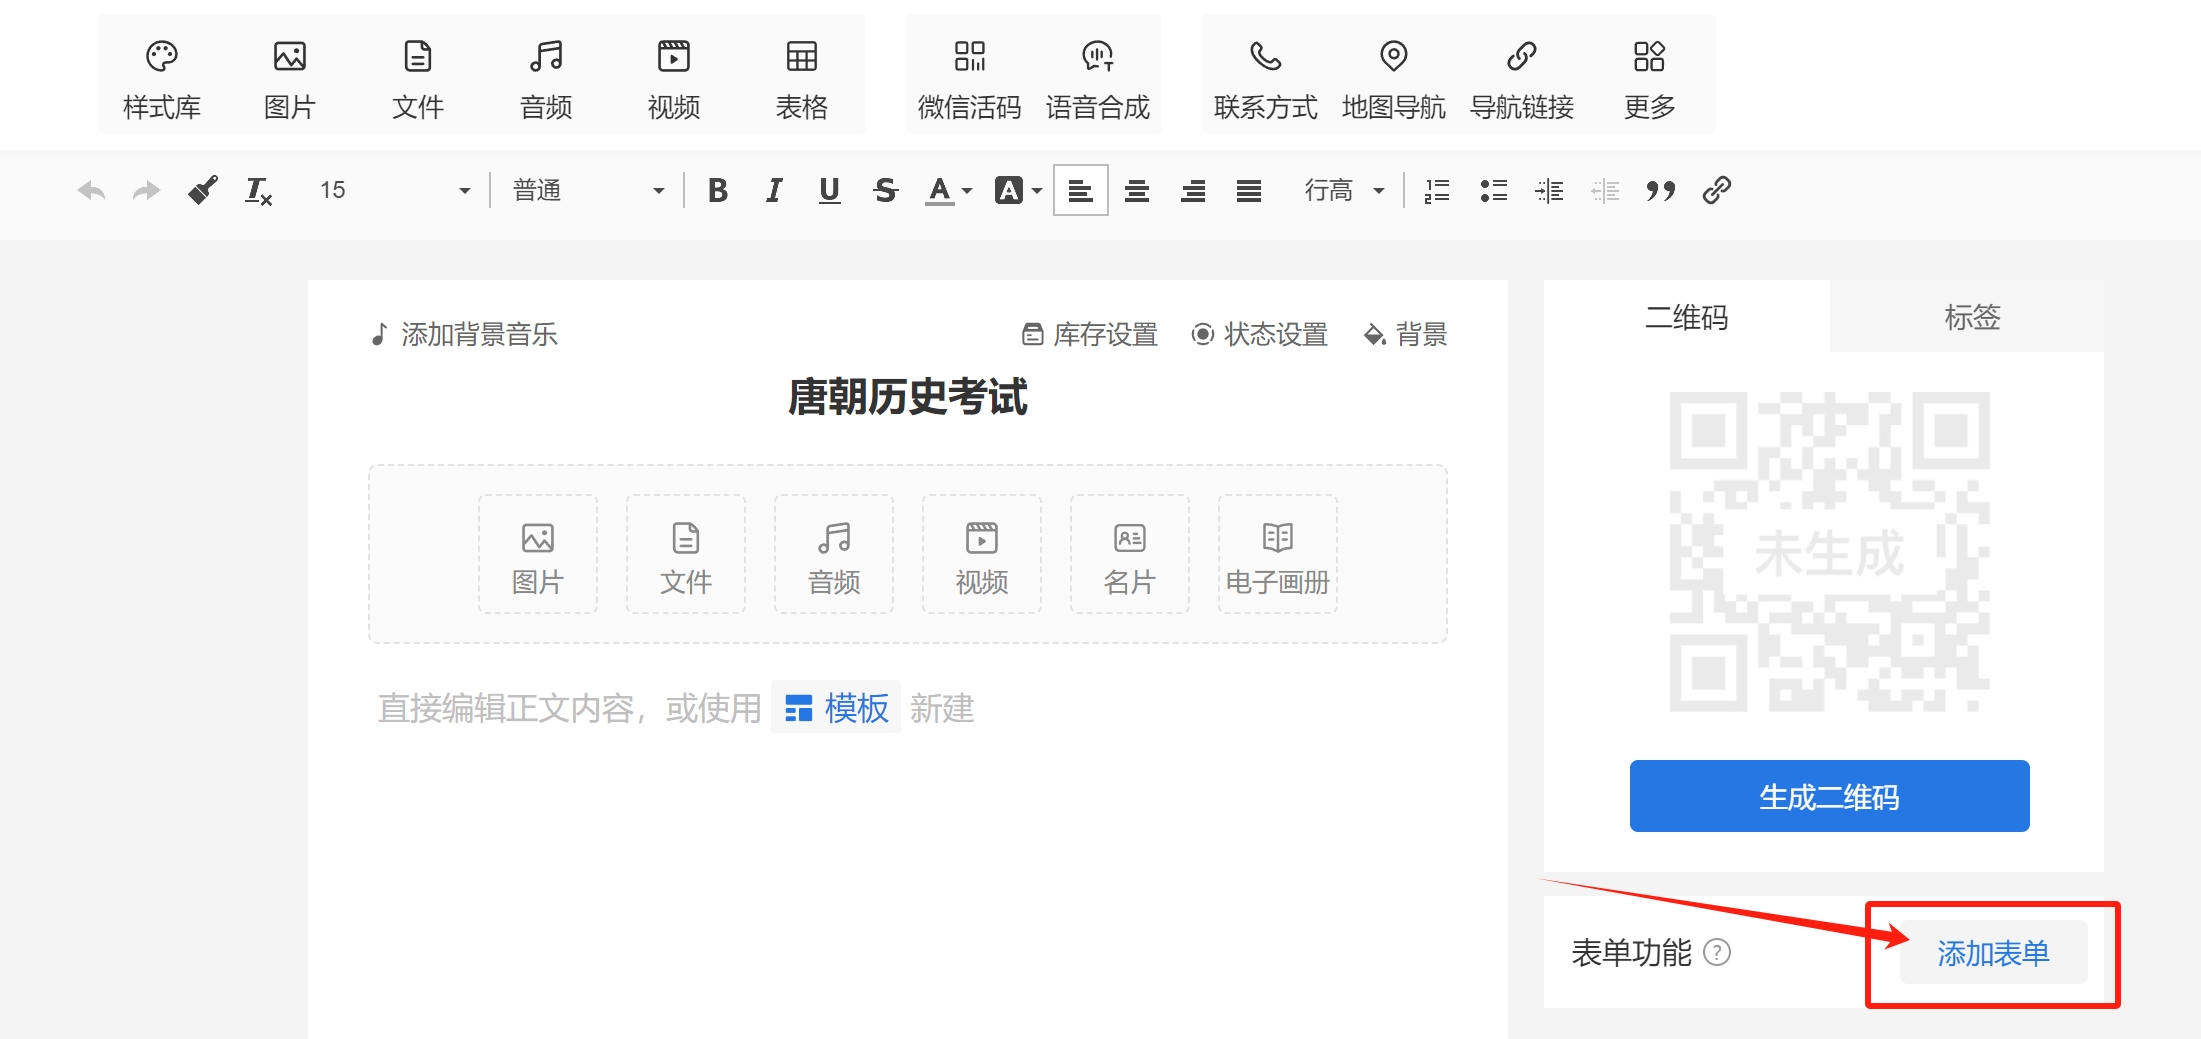Click the 微信活码 QR icon

969,76
